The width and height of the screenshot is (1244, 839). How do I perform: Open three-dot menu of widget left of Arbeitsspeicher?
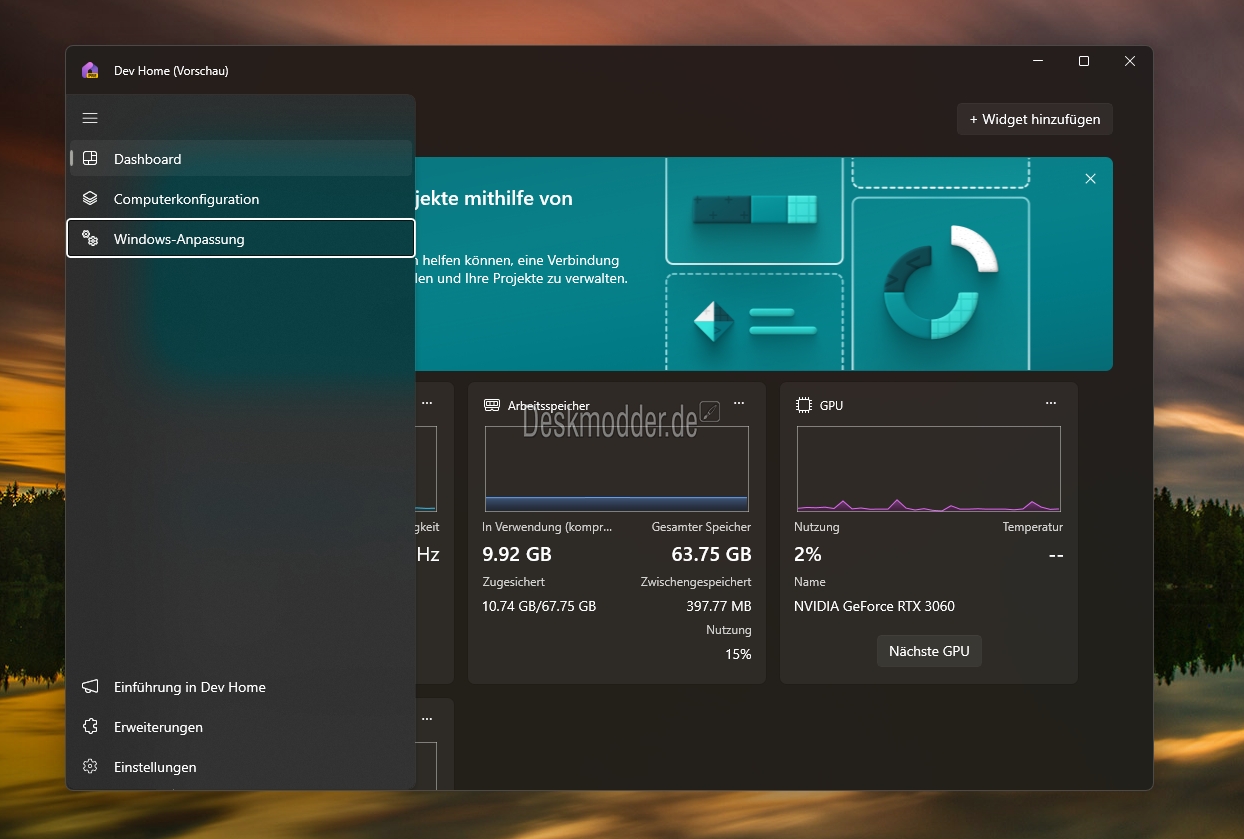pos(427,403)
